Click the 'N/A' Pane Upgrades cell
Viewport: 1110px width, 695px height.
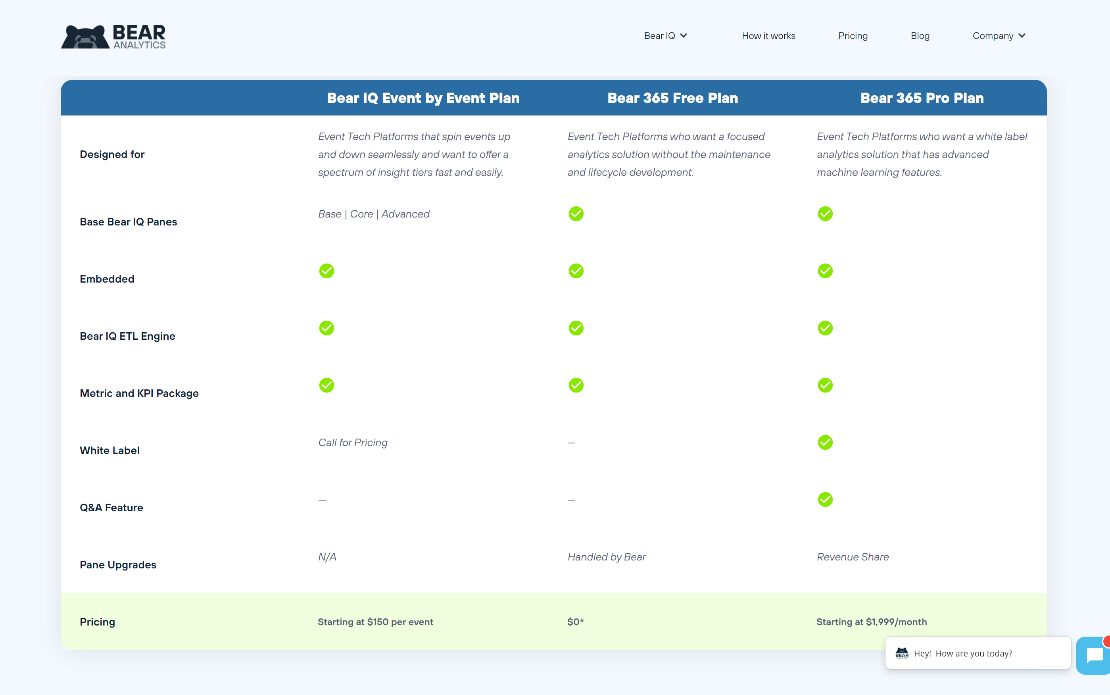click(327, 557)
